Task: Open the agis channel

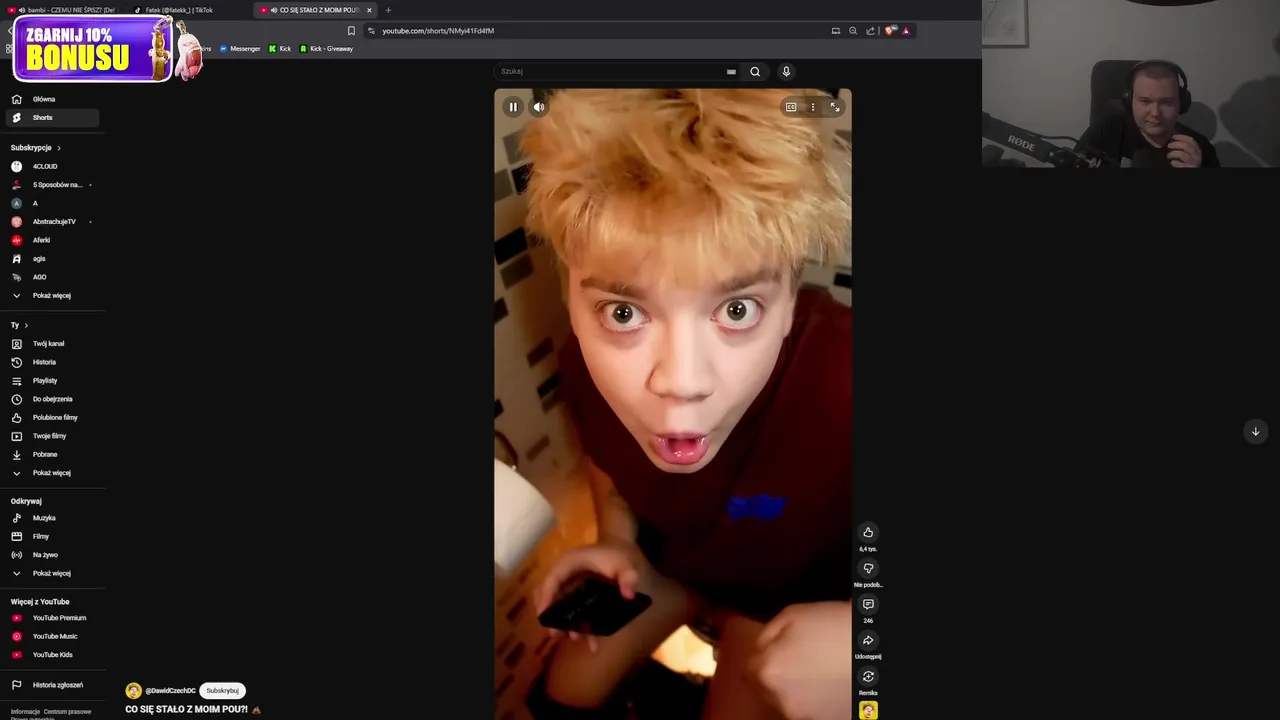Action: click(52, 258)
